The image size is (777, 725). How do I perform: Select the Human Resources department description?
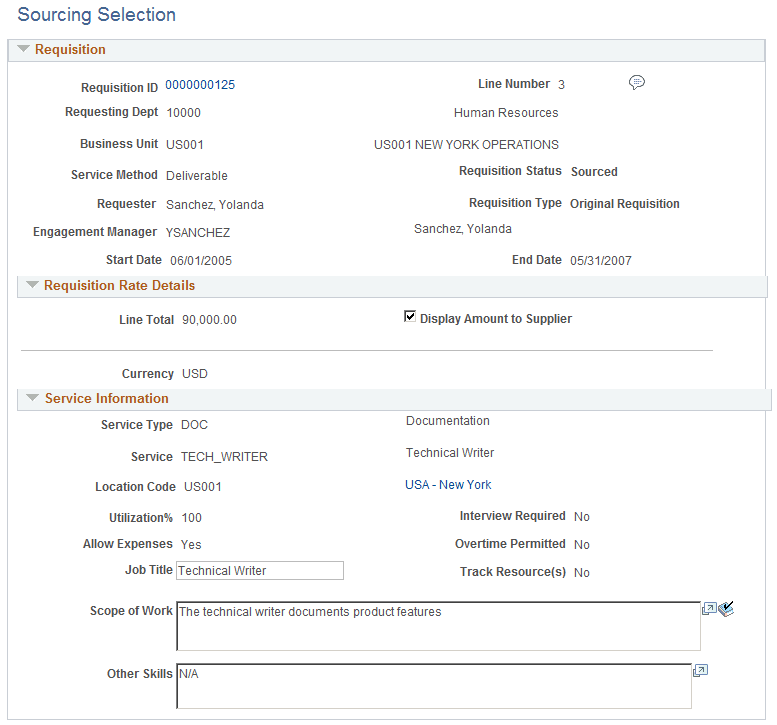click(x=506, y=113)
